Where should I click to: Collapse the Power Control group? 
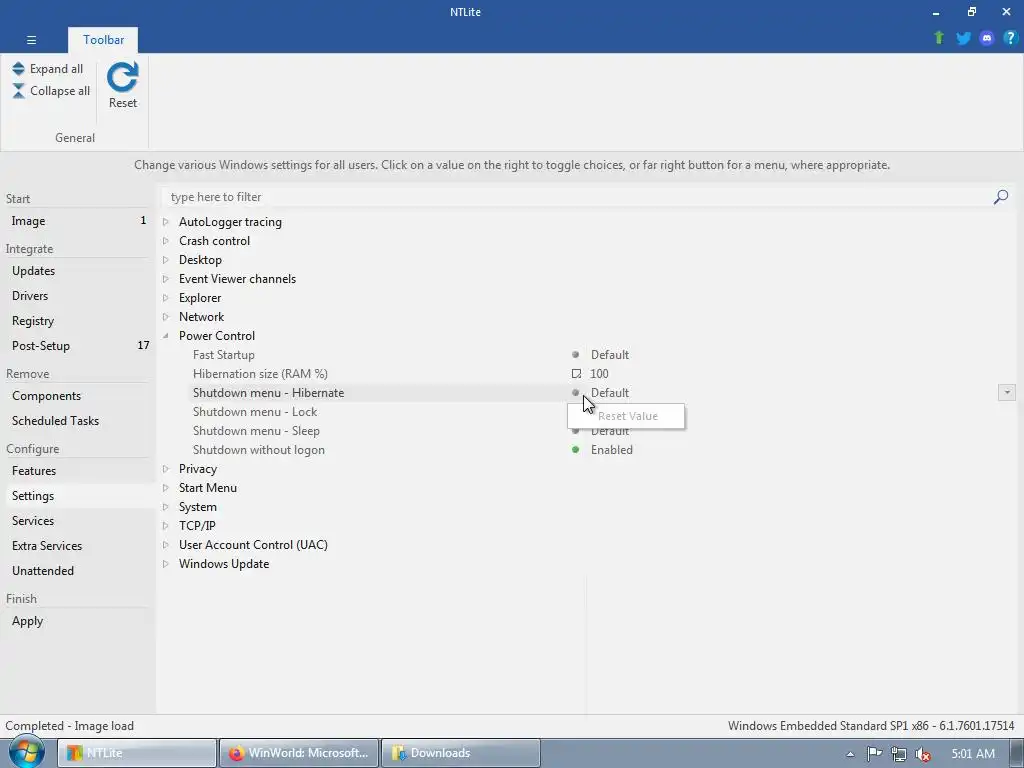166,336
